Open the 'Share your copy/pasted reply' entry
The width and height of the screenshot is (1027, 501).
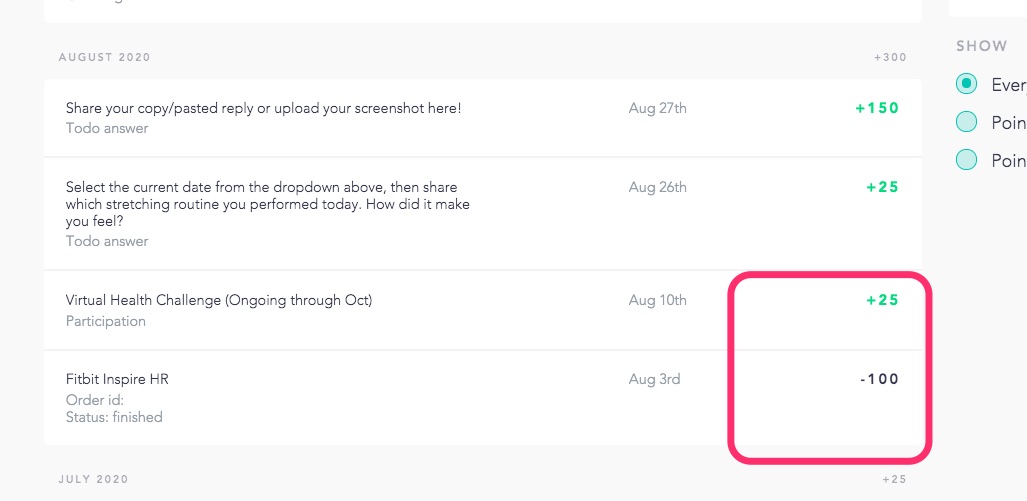483,118
